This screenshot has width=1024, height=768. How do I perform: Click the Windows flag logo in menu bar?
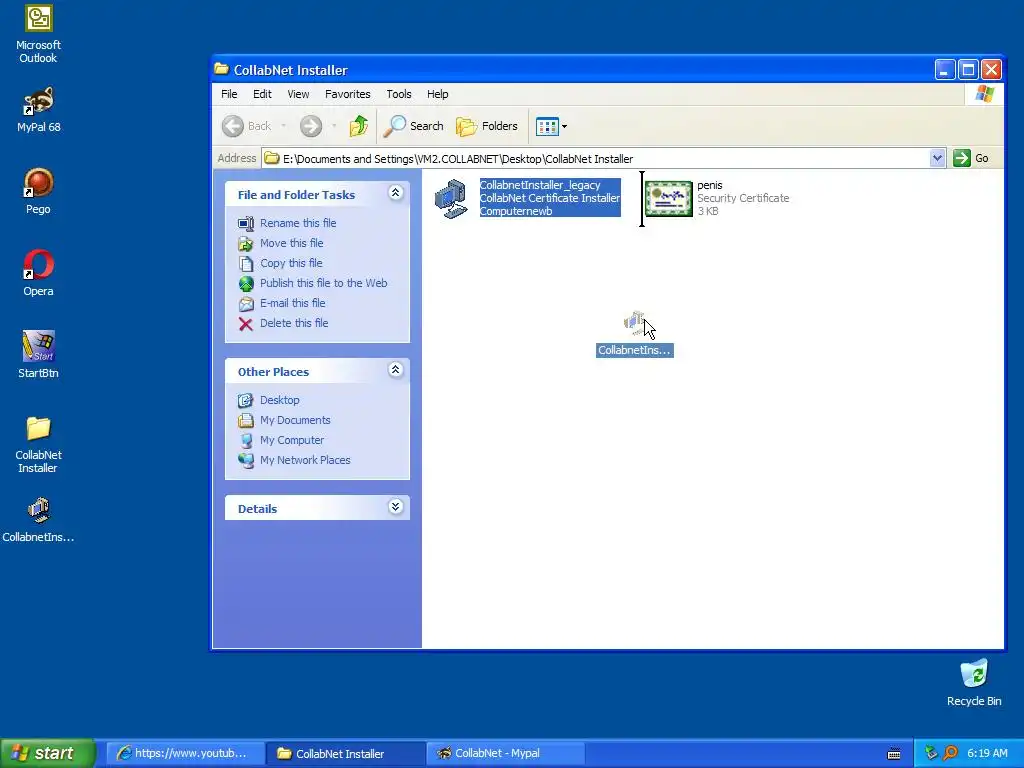click(984, 94)
